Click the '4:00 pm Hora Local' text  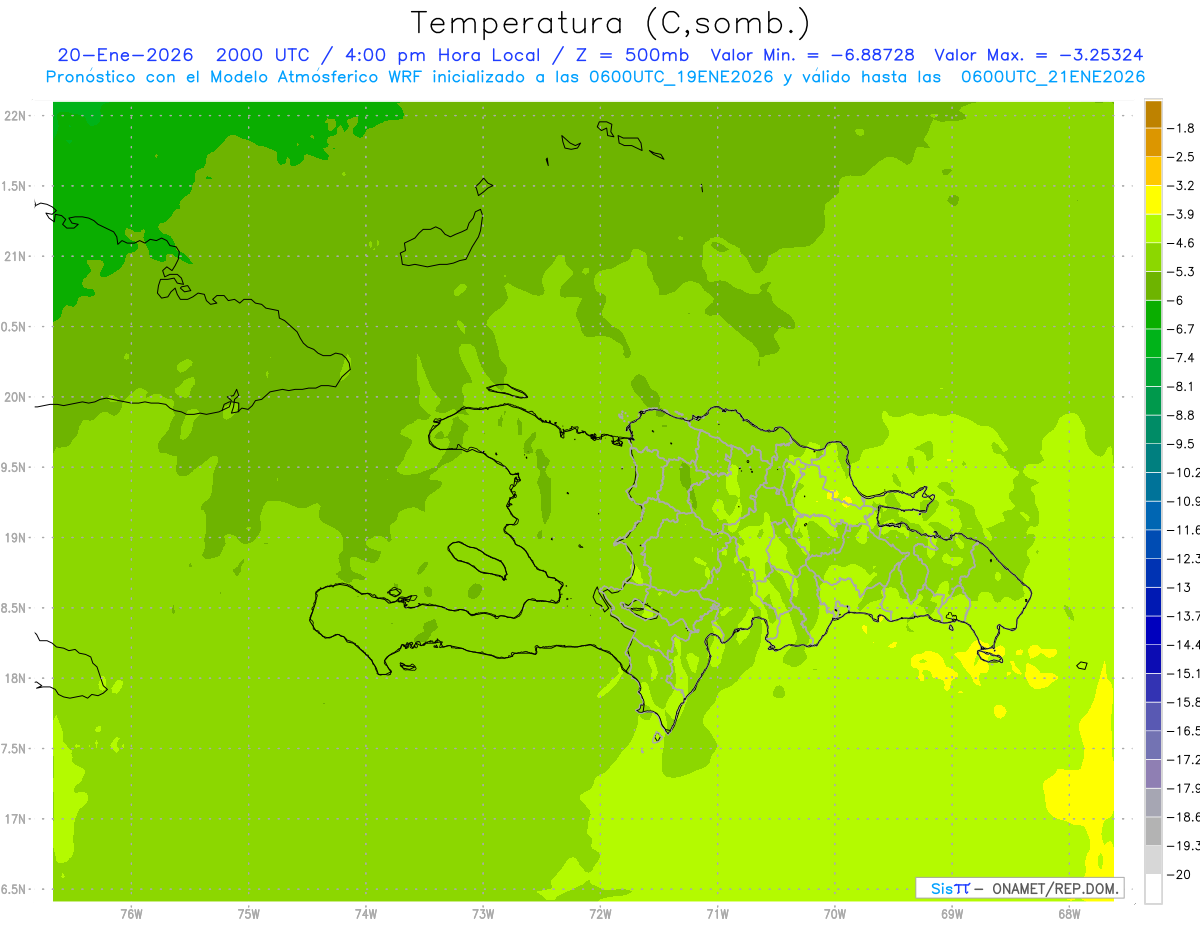click(445, 55)
